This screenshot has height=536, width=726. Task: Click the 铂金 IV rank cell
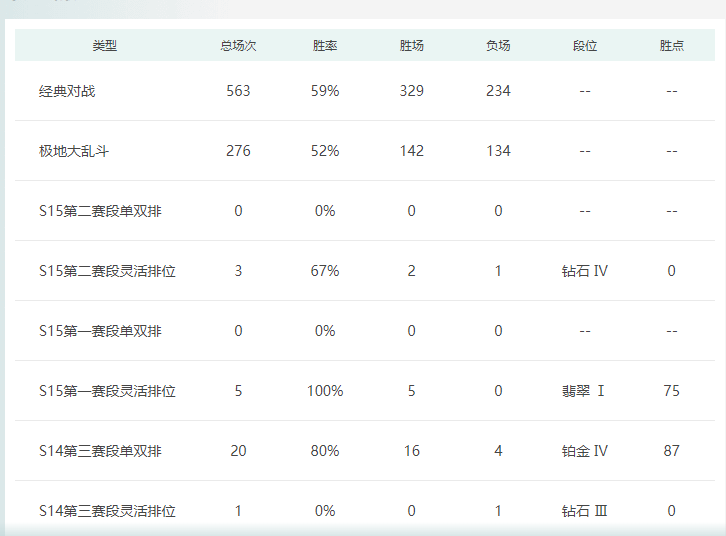point(585,451)
